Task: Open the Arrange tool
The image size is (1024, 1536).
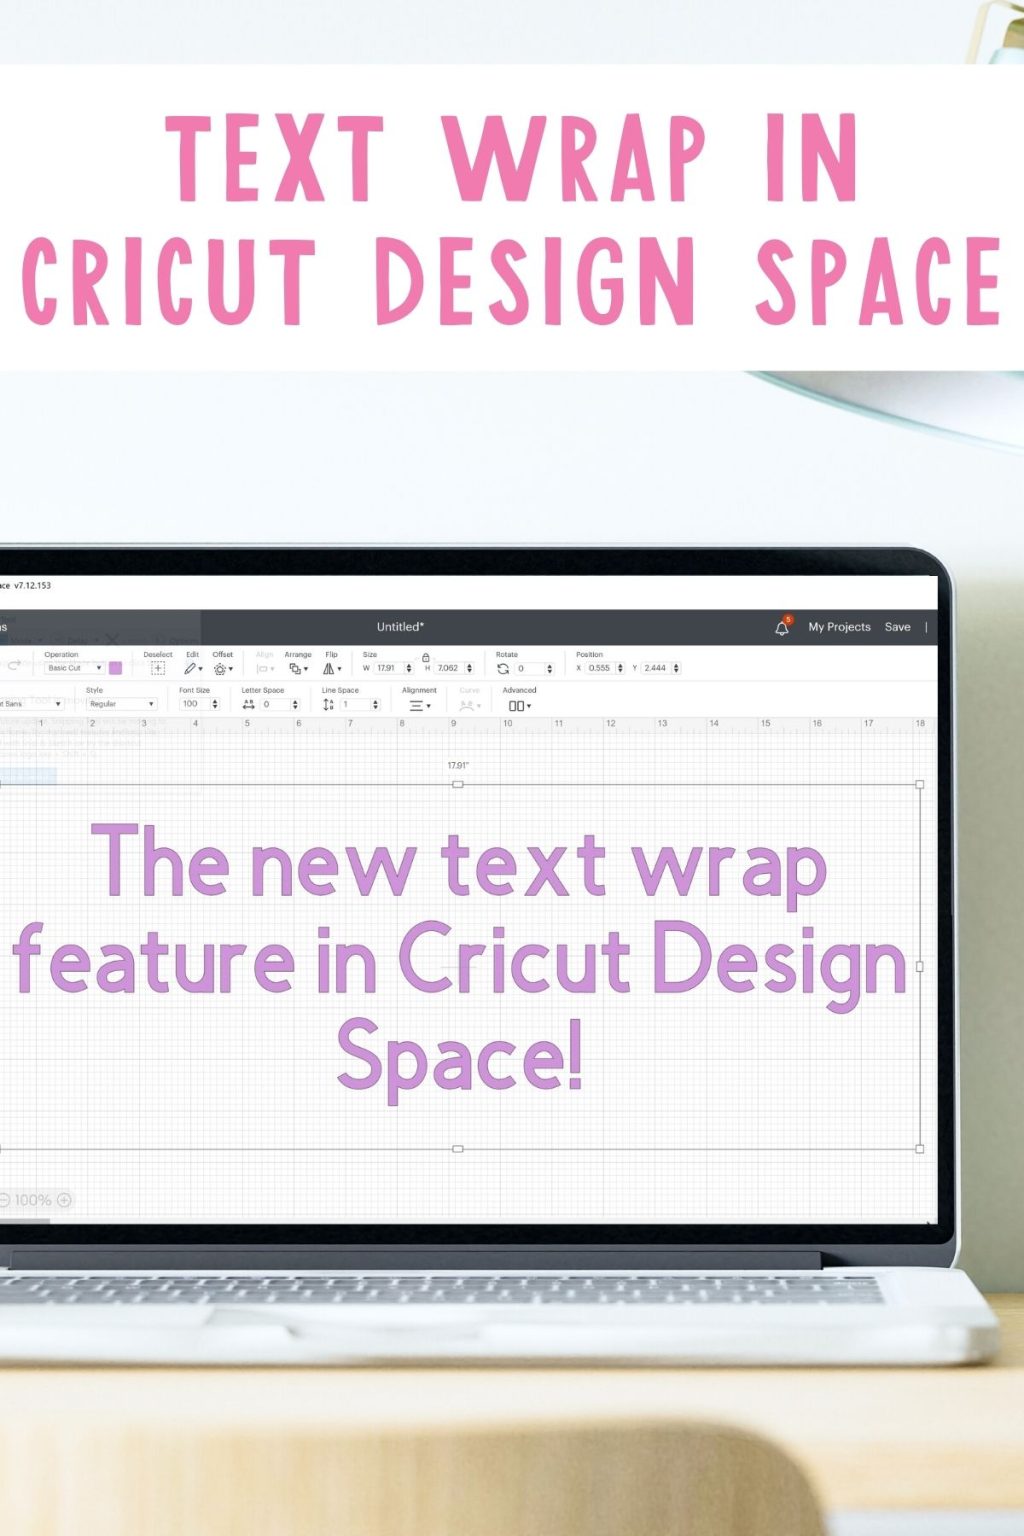Action: click(297, 666)
